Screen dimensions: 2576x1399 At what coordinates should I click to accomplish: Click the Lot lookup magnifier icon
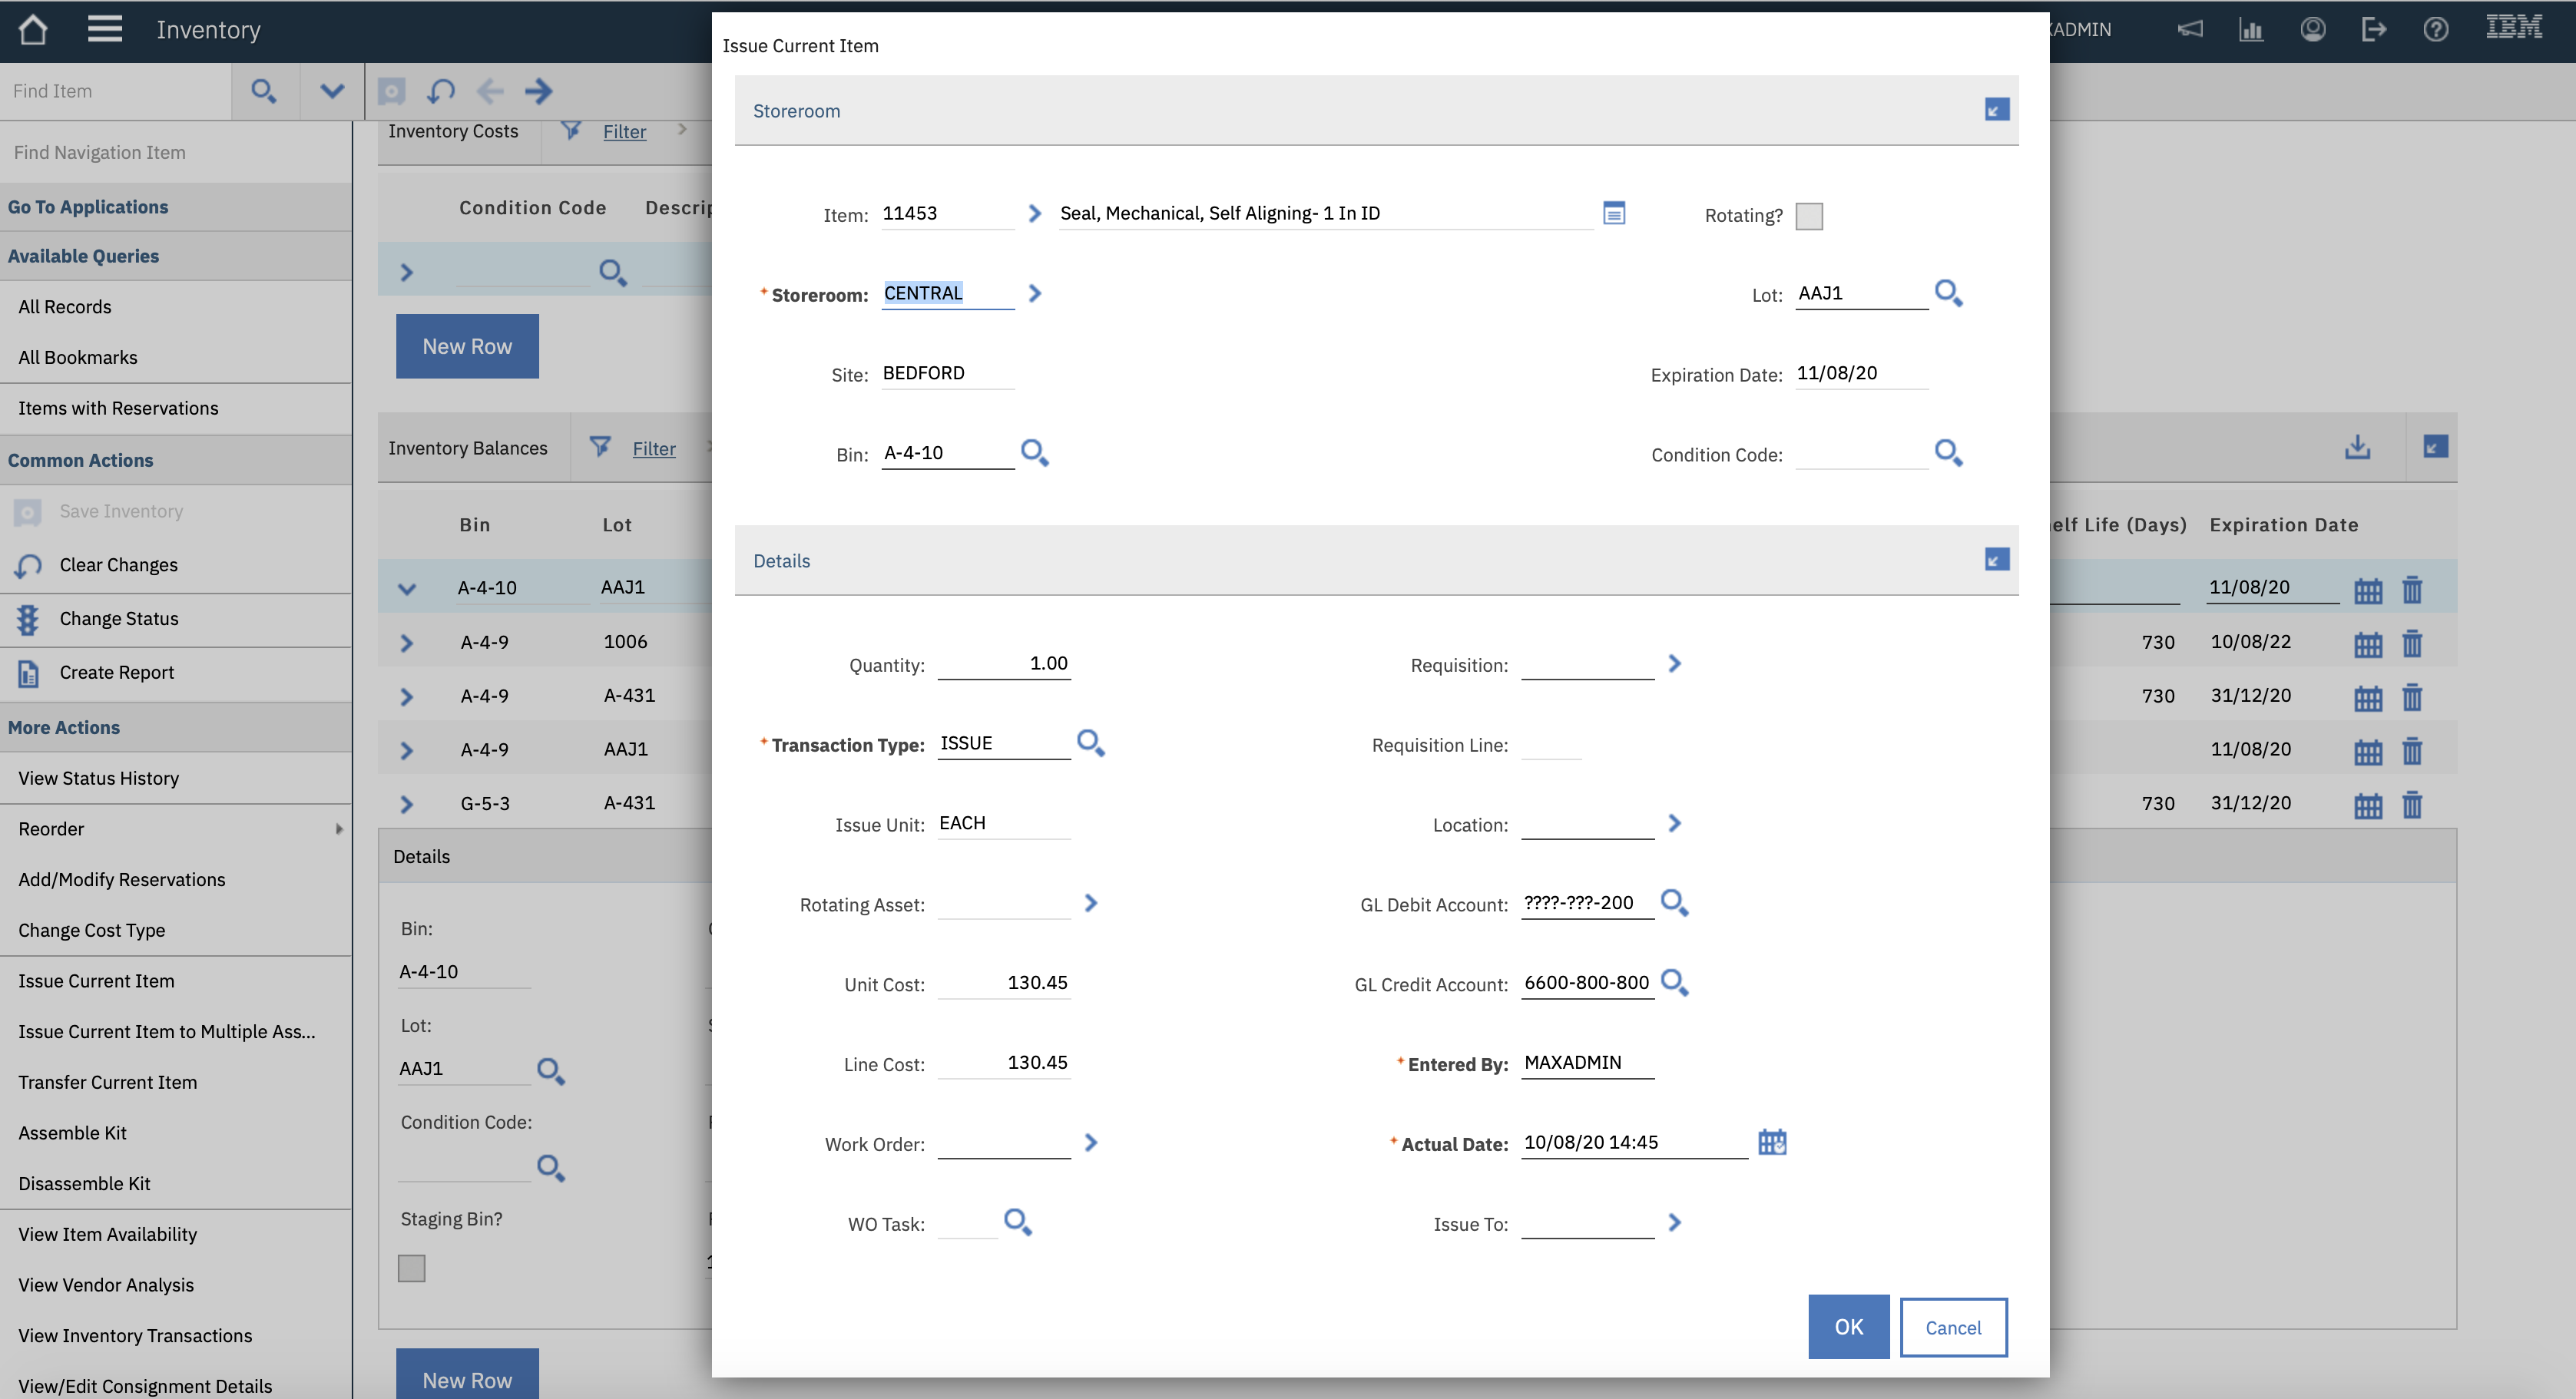(1948, 293)
